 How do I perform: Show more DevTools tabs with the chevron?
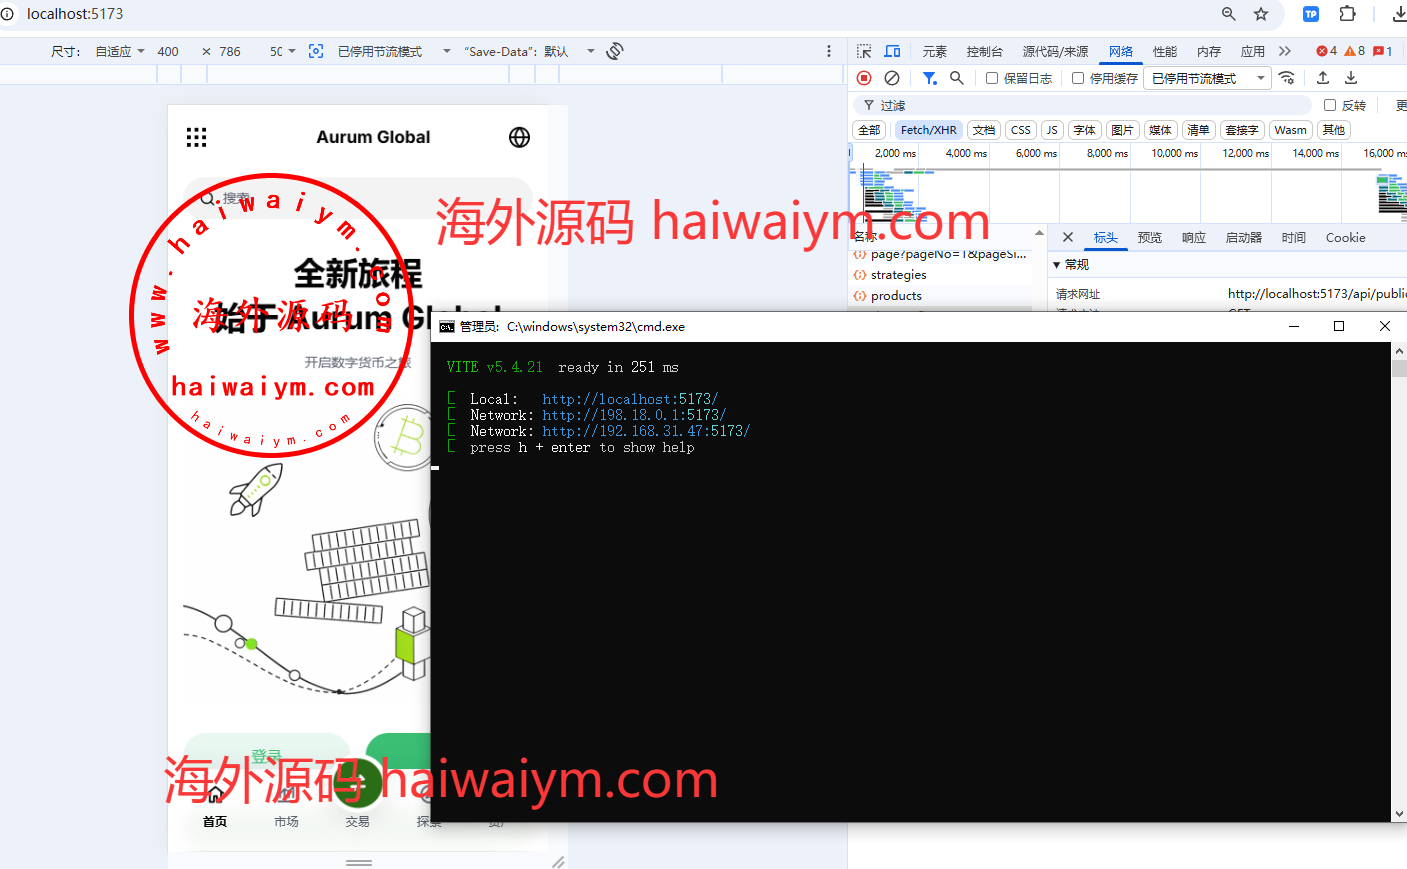[x=1285, y=51]
